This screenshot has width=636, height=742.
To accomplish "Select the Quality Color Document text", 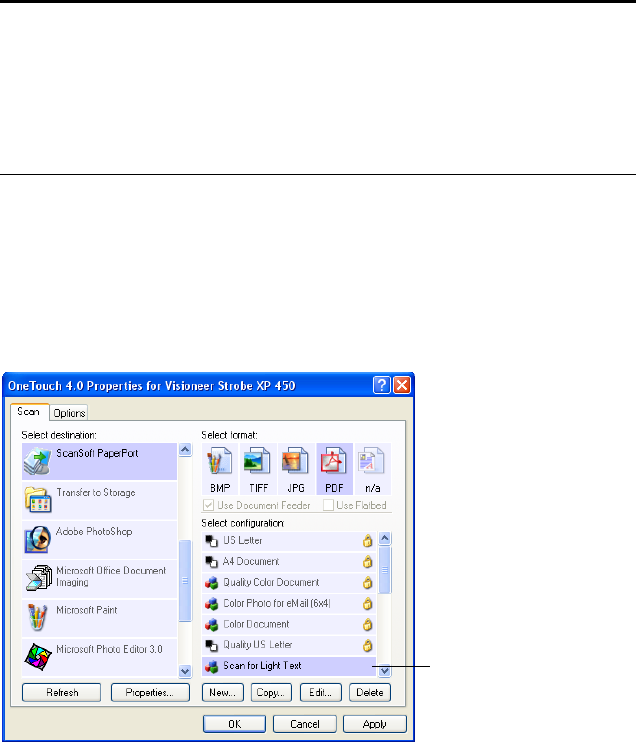I will tap(271, 583).
